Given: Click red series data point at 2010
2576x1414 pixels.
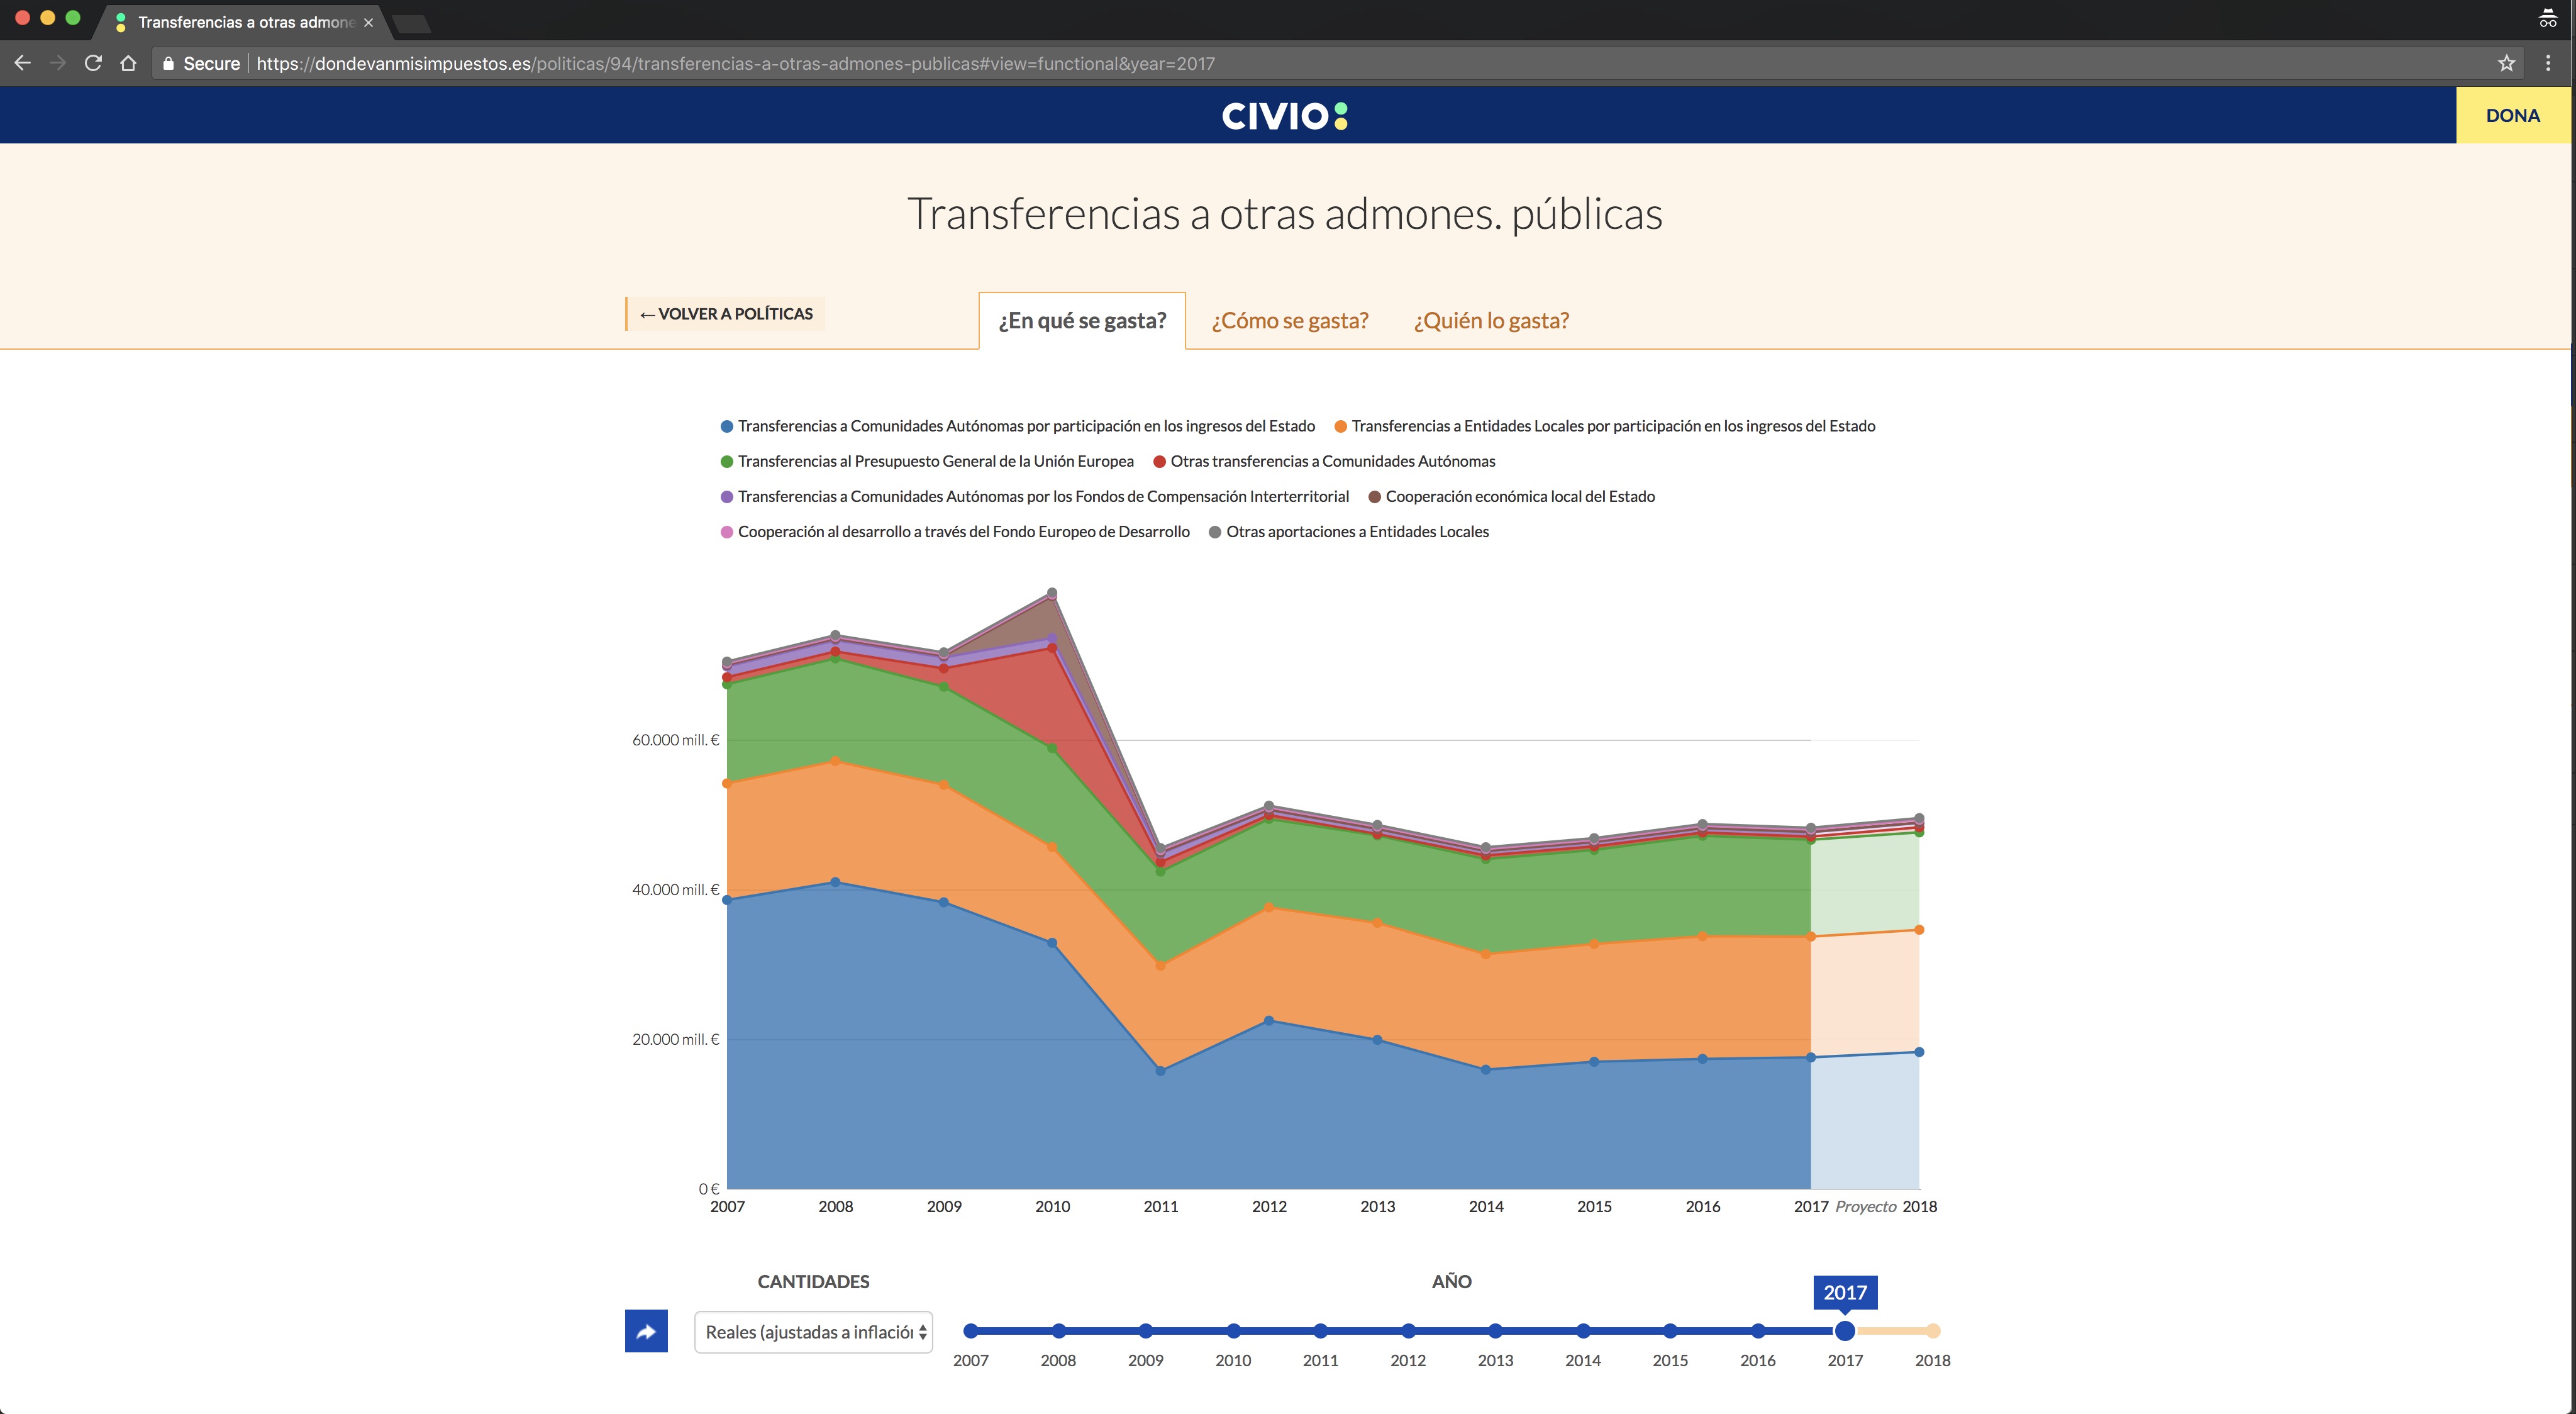Looking at the screenshot, I should click(x=1052, y=648).
